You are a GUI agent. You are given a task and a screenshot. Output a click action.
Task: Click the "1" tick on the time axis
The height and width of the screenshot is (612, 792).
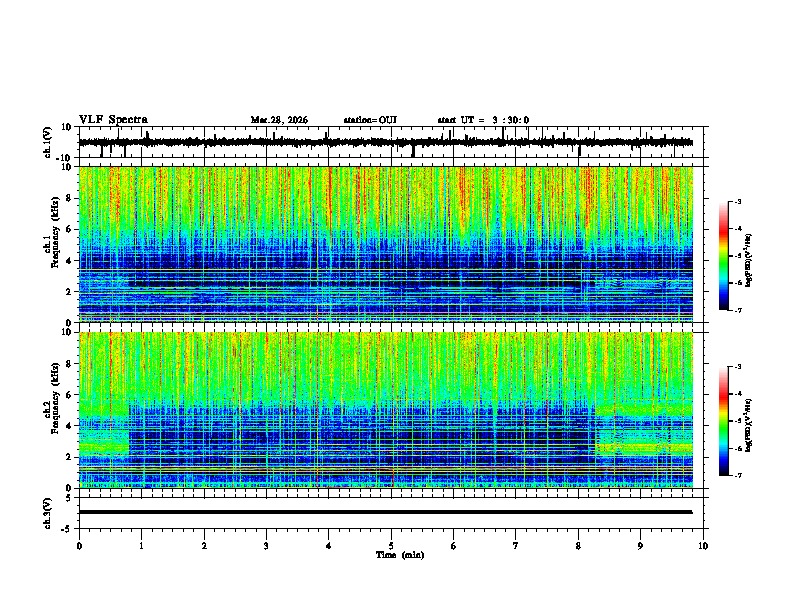point(142,546)
